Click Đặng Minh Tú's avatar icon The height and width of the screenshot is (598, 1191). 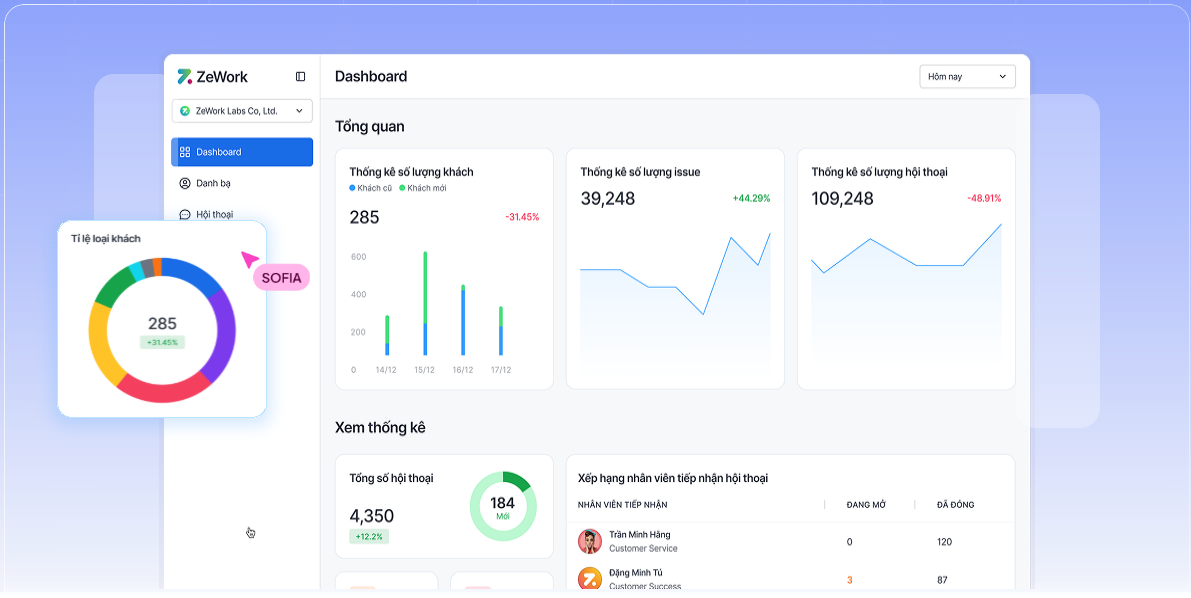click(590, 578)
